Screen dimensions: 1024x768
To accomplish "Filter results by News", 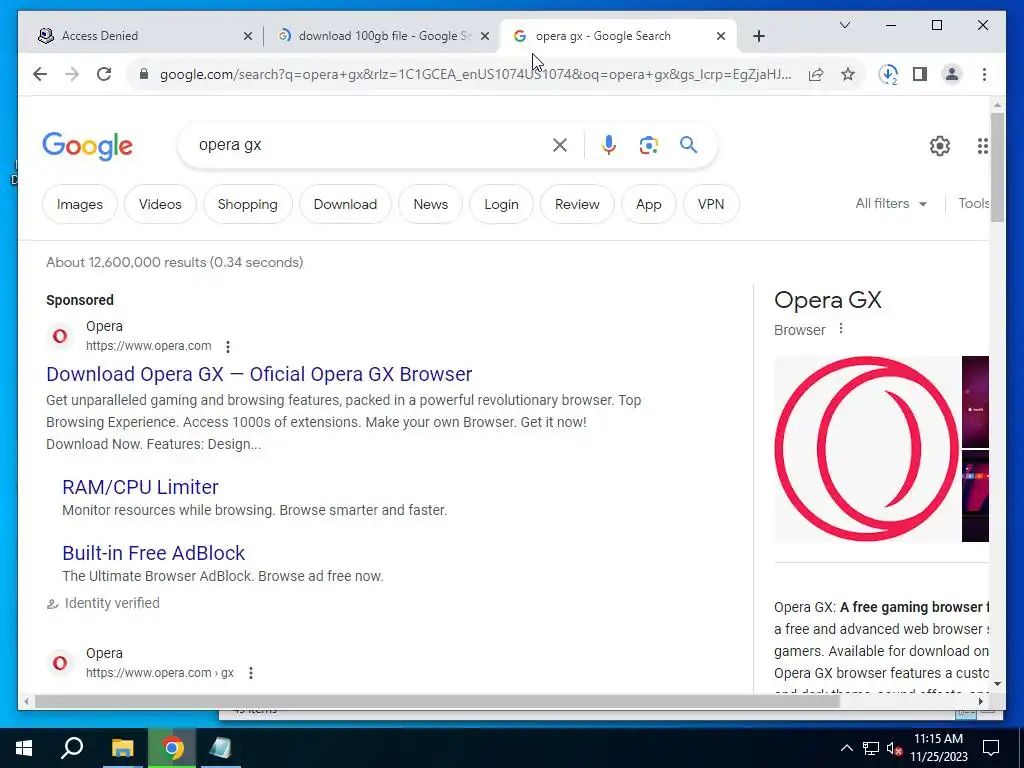I will coord(430,204).
